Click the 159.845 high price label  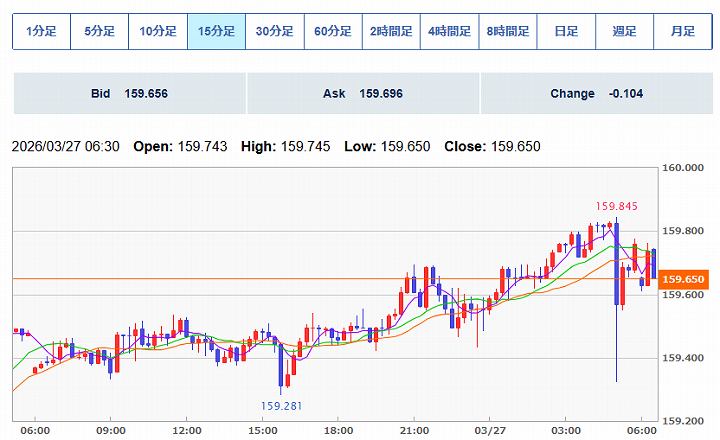point(616,207)
